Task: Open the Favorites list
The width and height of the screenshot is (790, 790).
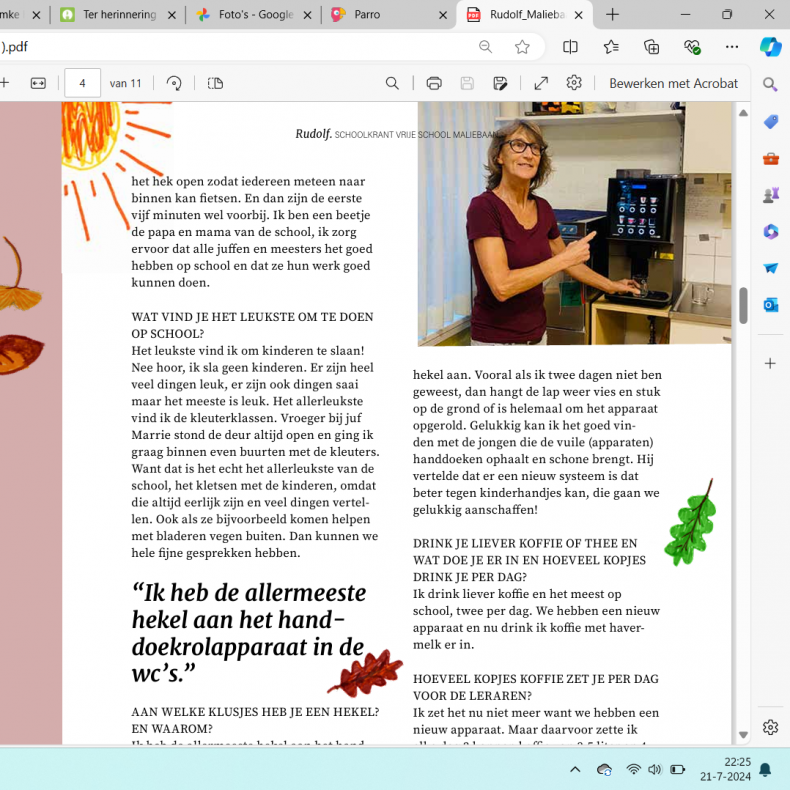Action: 611,47
